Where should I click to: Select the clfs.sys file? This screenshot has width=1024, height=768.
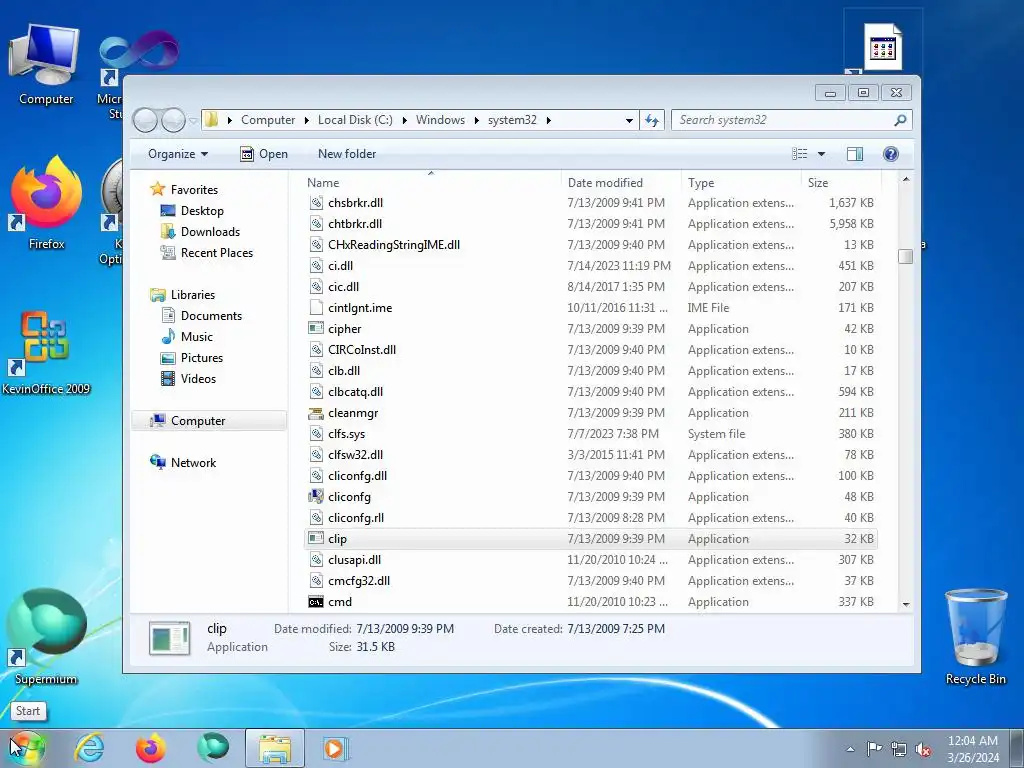tap(591, 434)
